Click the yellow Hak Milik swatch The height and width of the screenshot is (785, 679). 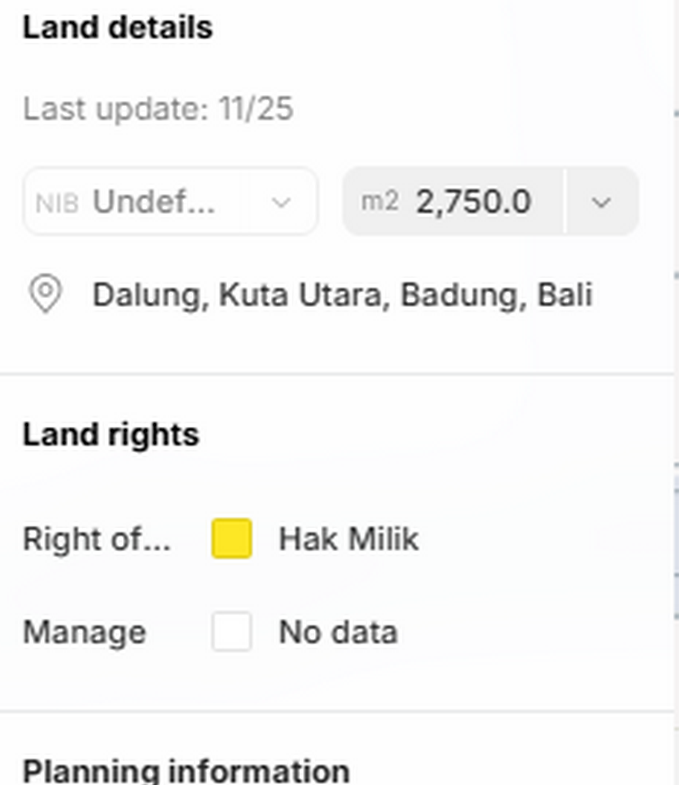(232, 539)
